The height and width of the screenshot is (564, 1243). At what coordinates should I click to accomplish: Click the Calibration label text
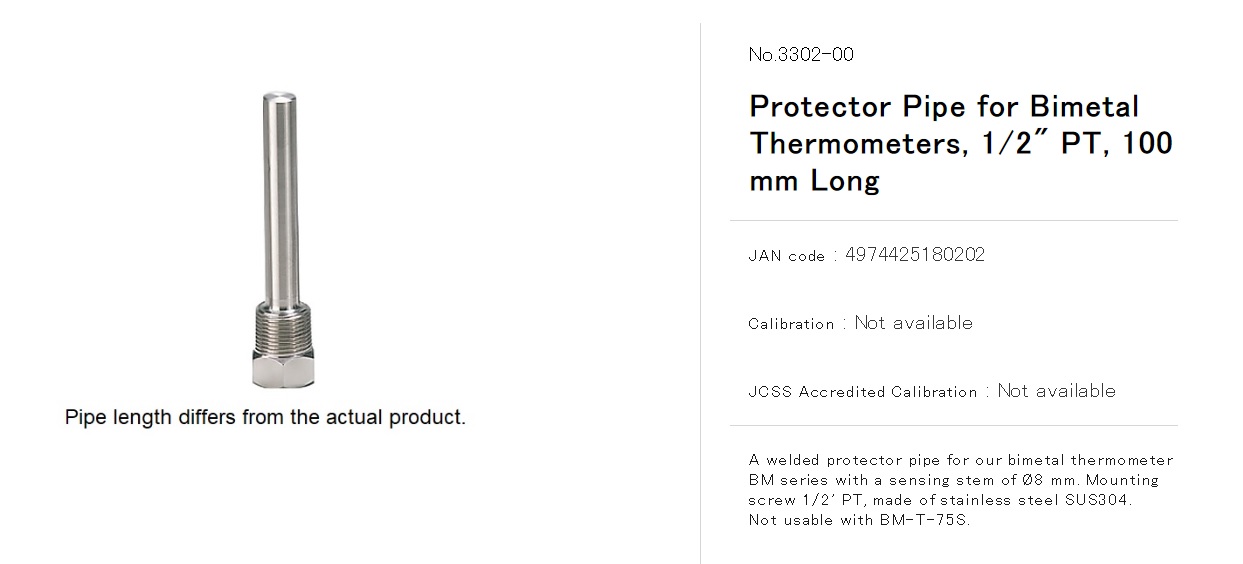tap(791, 324)
